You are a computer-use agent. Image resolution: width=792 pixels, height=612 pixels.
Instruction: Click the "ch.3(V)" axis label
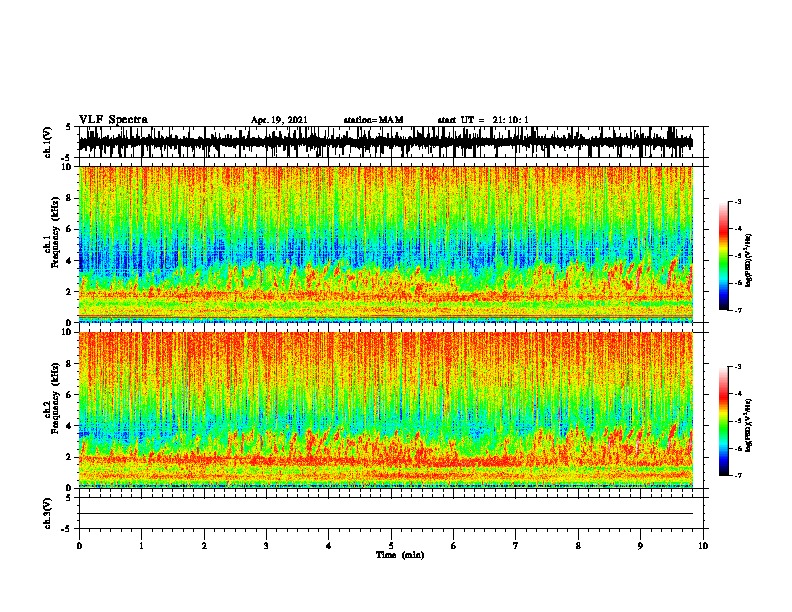(48, 513)
